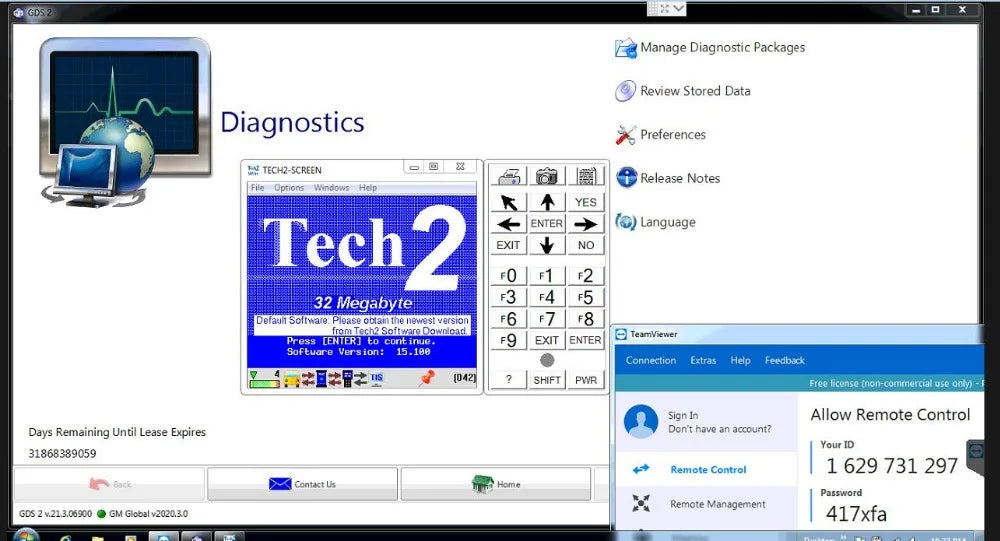1000x541 pixels.
Task: Click the question mark key on Tech2 keypad
Action: click(x=508, y=380)
